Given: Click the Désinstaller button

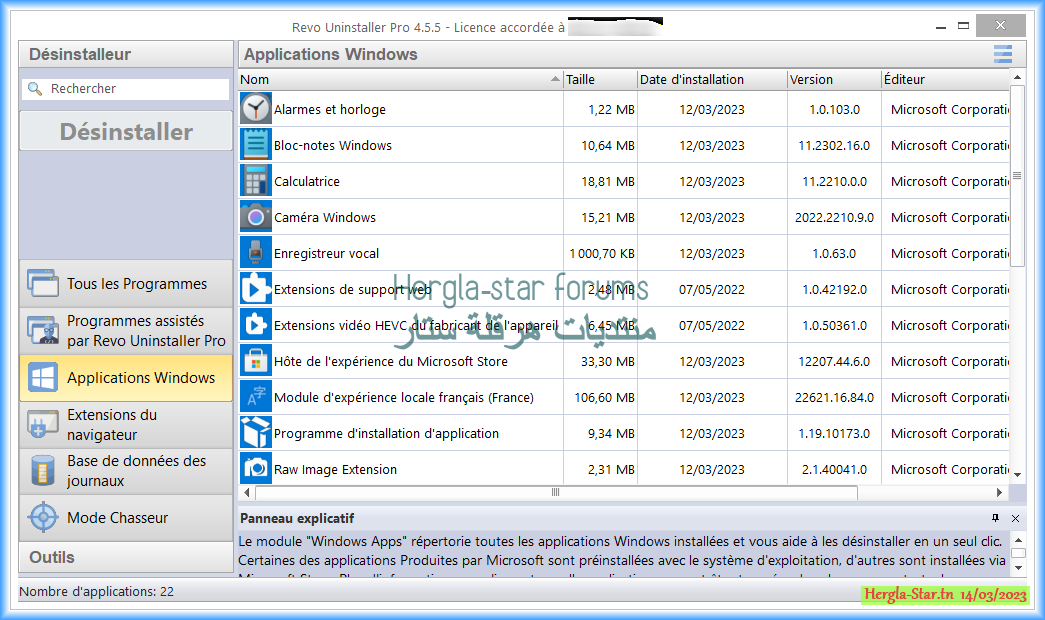Looking at the screenshot, I should click(x=126, y=131).
